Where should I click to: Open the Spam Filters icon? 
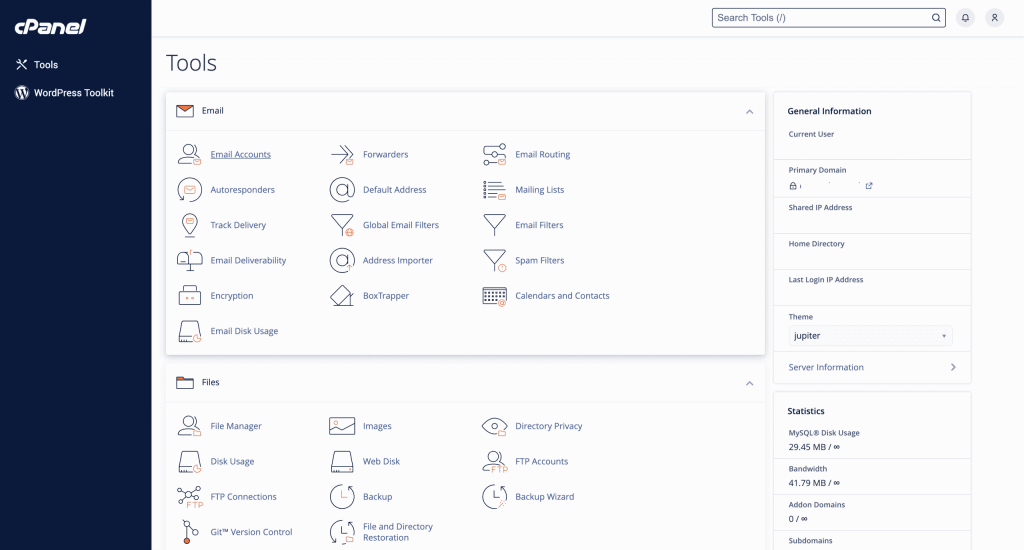[494, 260]
